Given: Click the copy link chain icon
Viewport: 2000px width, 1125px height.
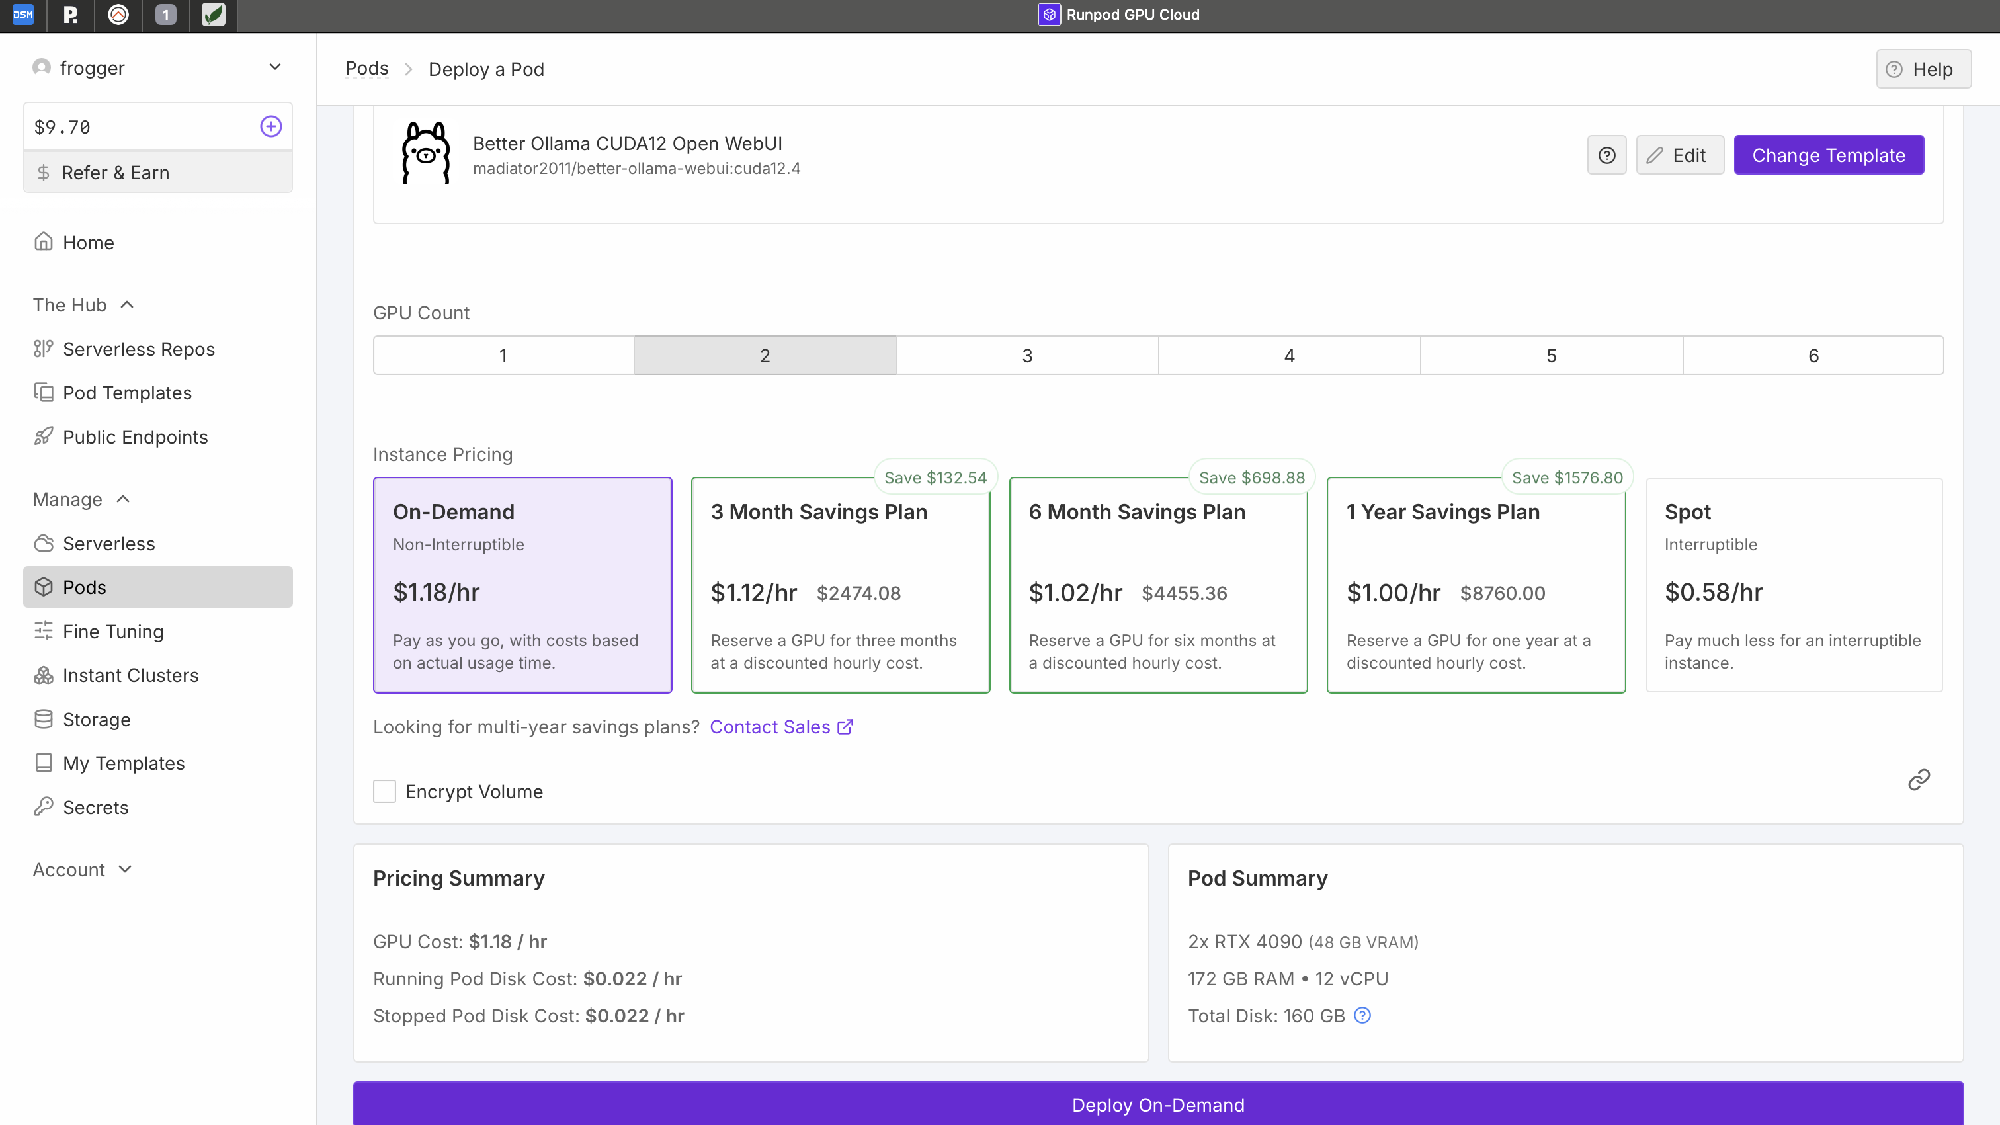Looking at the screenshot, I should pyautogui.click(x=1918, y=780).
